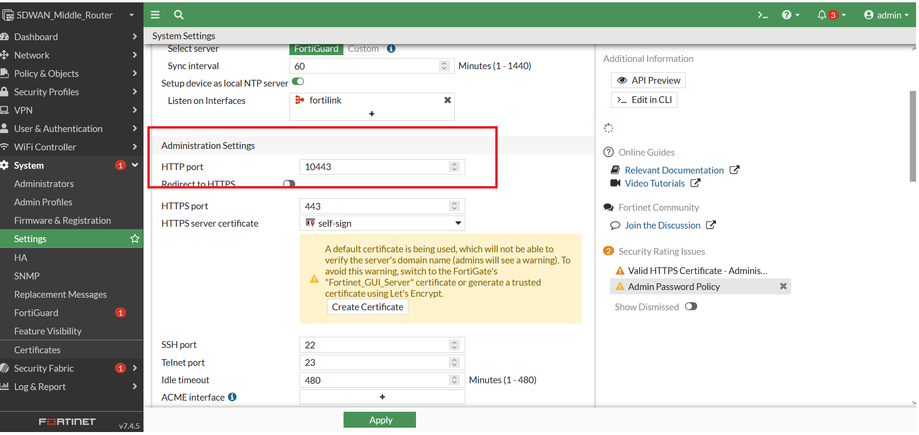The height and width of the screenshot is (435, 919).
Task: Open the search magnifier icon
Action: point(179,15)
